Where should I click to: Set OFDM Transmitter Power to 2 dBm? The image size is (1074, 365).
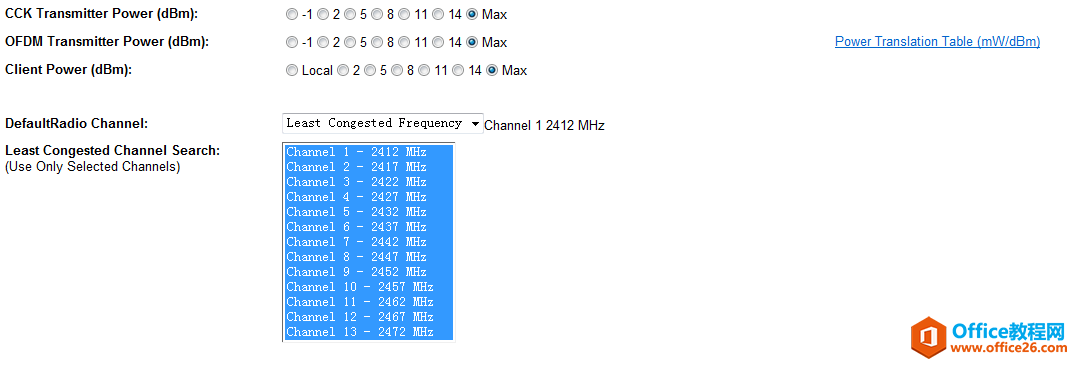point(323,42)
